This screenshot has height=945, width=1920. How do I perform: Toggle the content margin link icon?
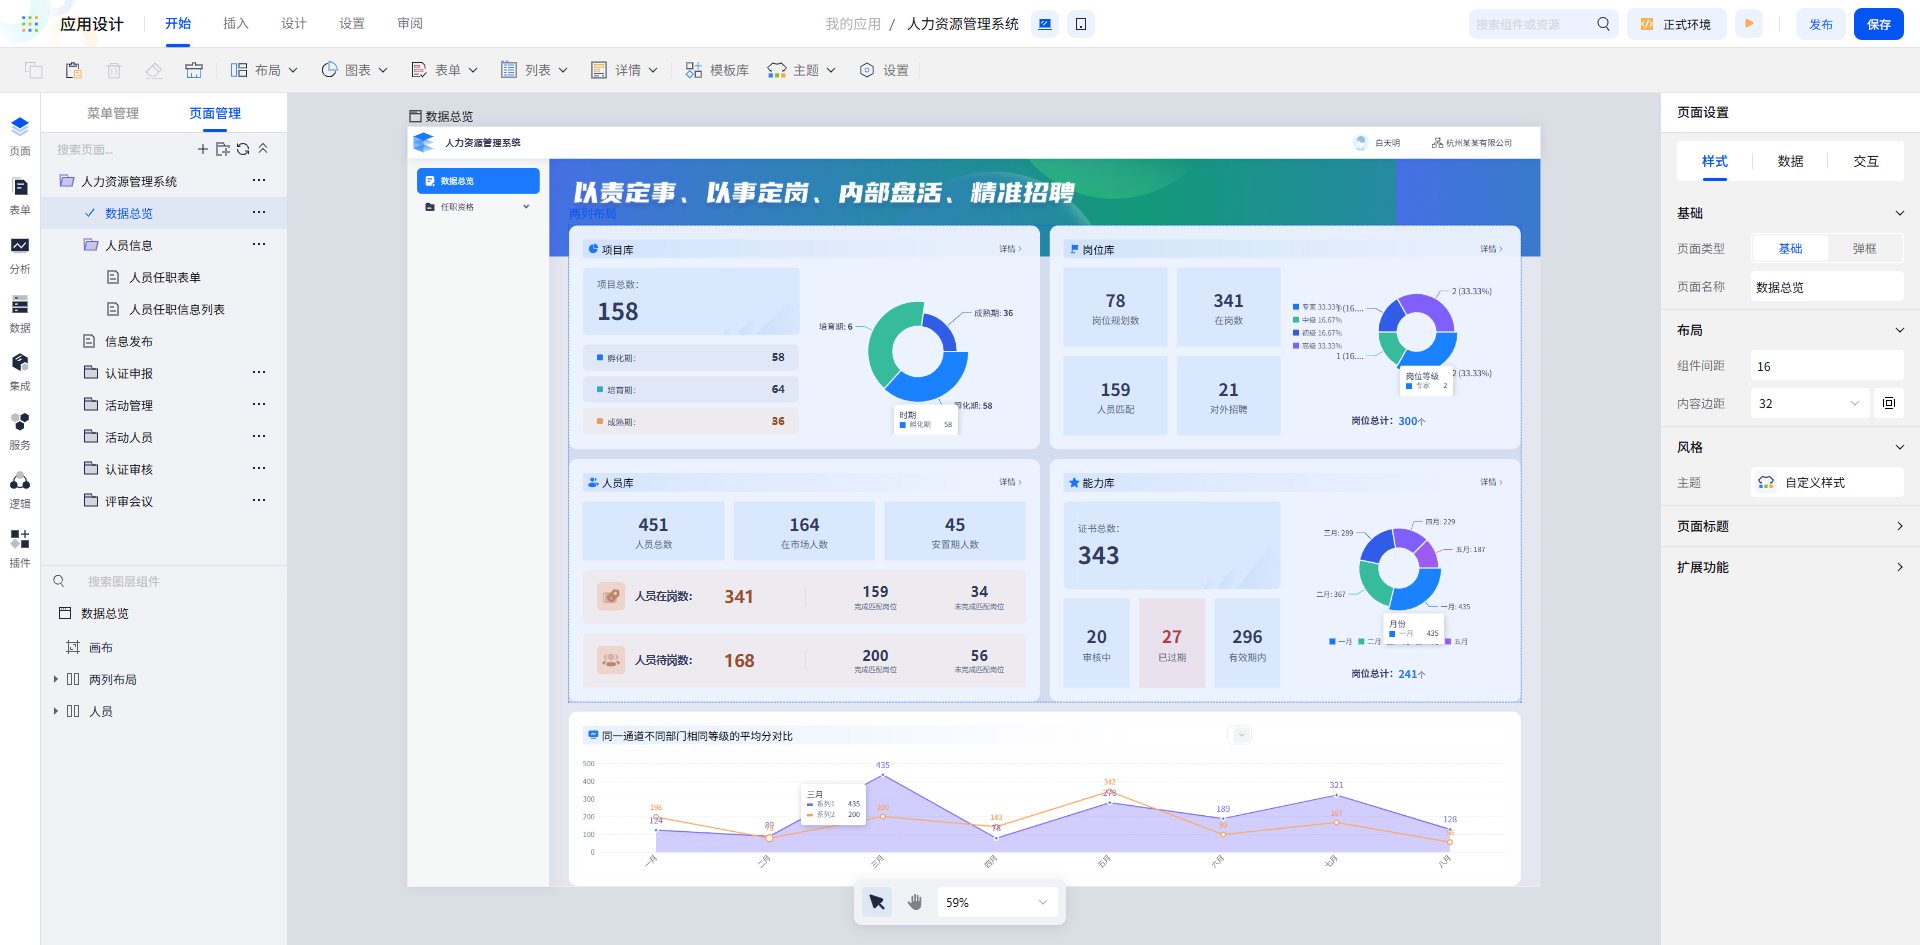[x=1888, y=403]
